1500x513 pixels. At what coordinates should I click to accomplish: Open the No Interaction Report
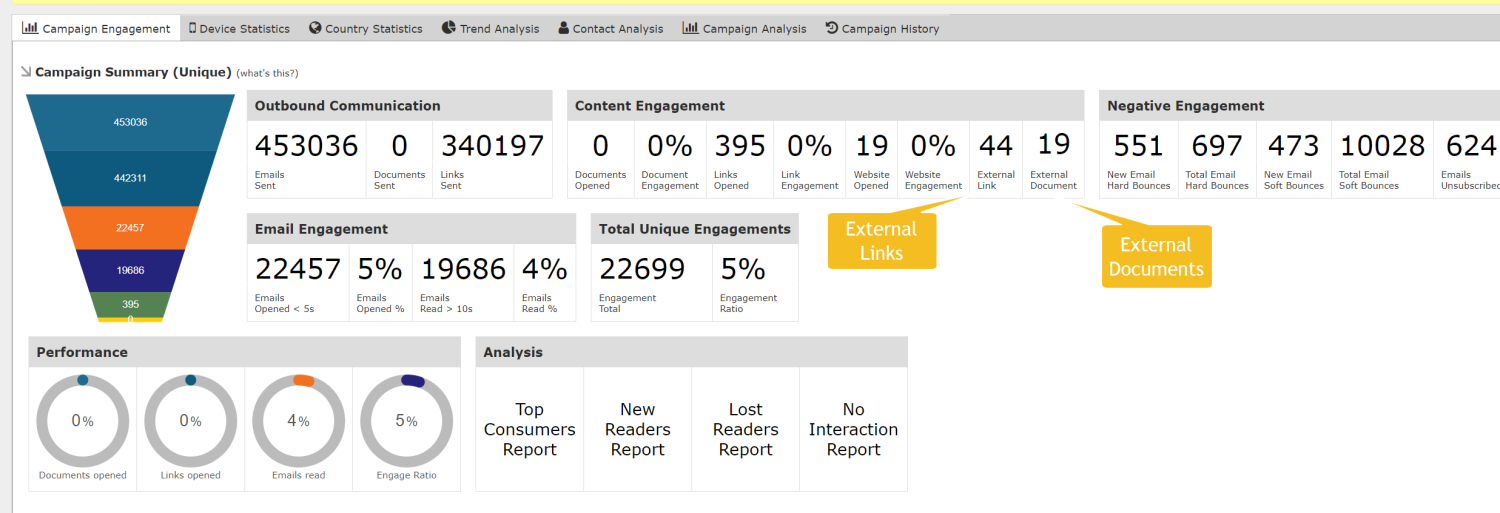pyautogui.click(x=853, y=430)
